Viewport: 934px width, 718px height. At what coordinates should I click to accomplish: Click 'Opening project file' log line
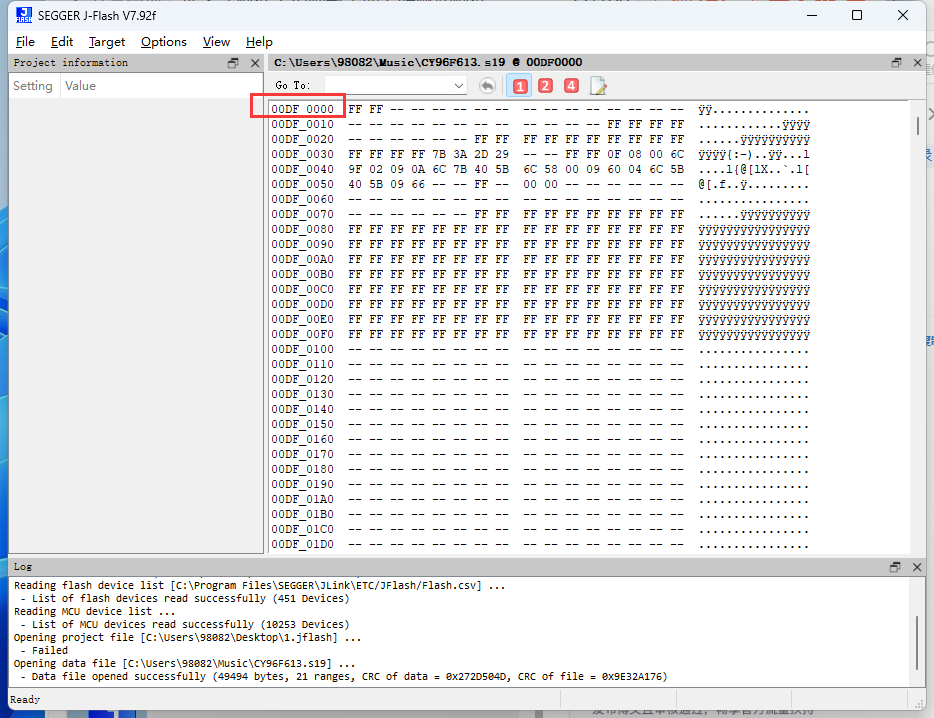188,638
